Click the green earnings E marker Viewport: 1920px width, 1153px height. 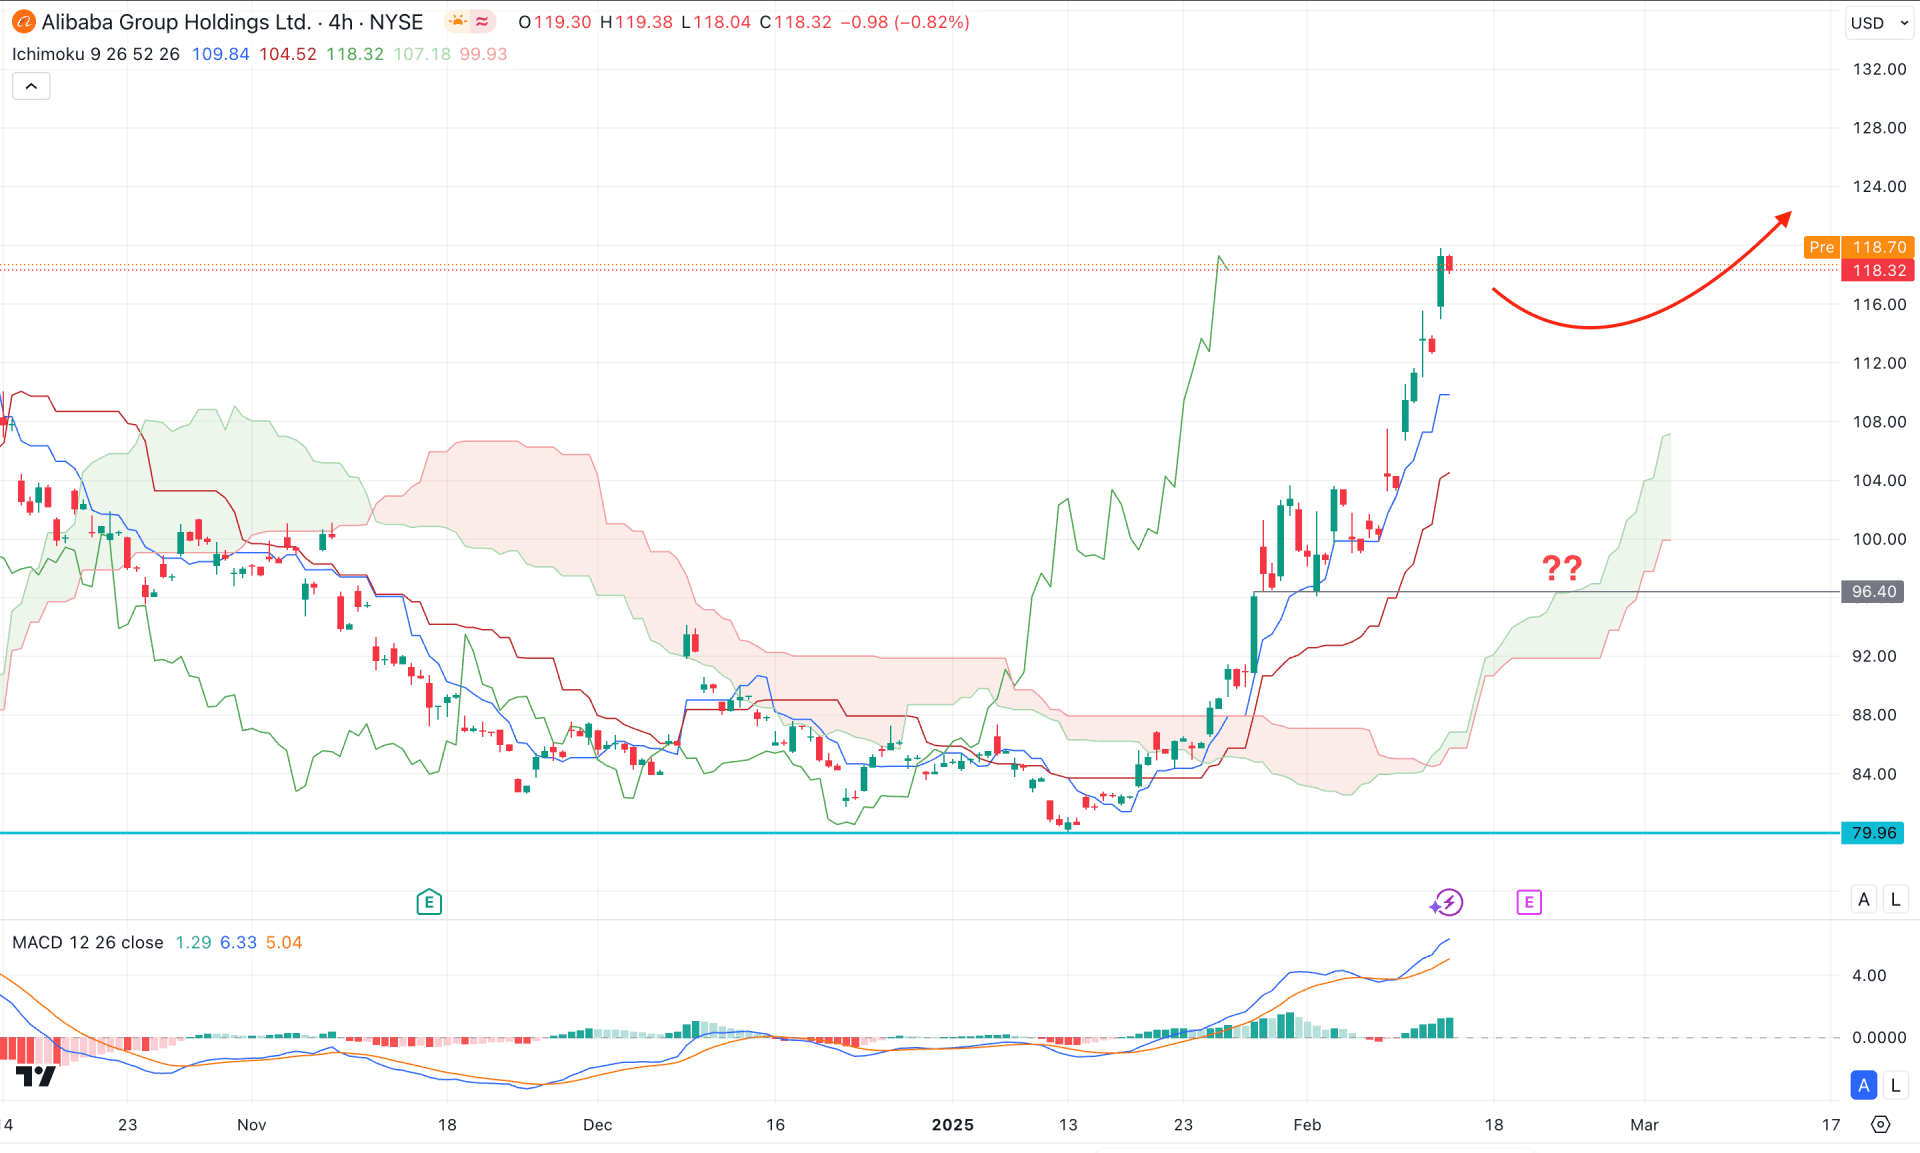[429, 902]
